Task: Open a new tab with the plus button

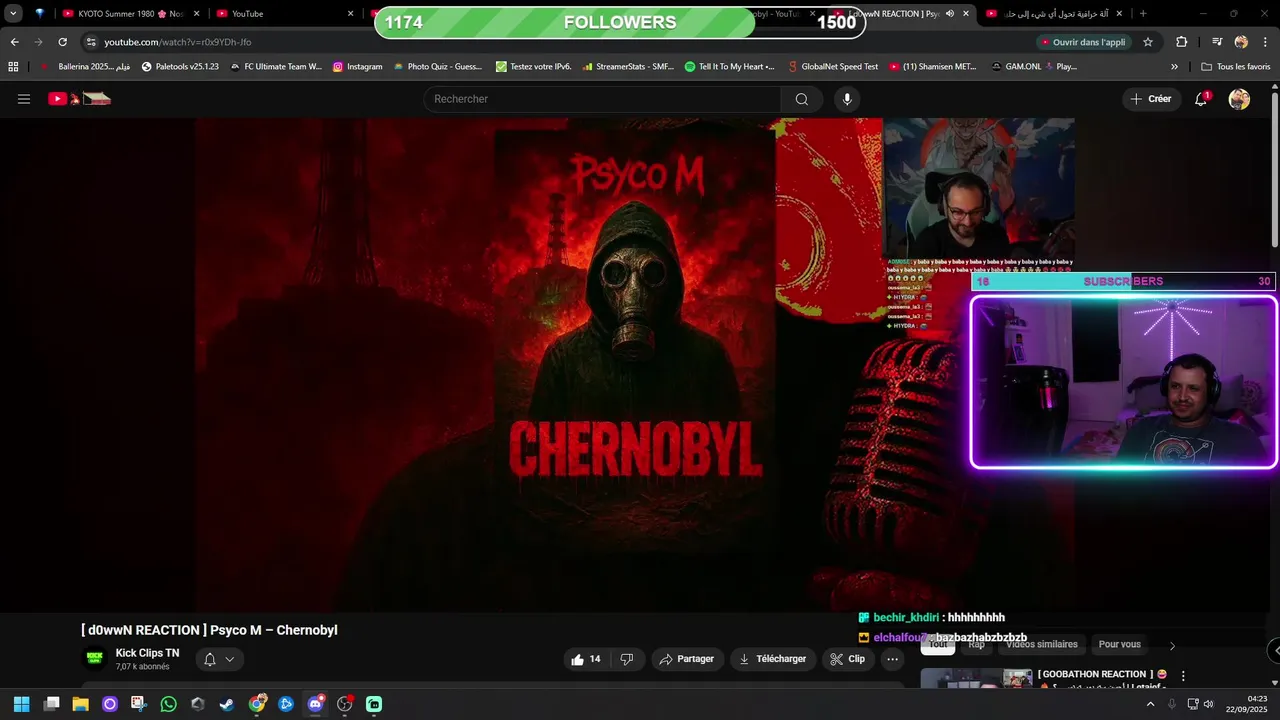Action: pos(1143,14)
